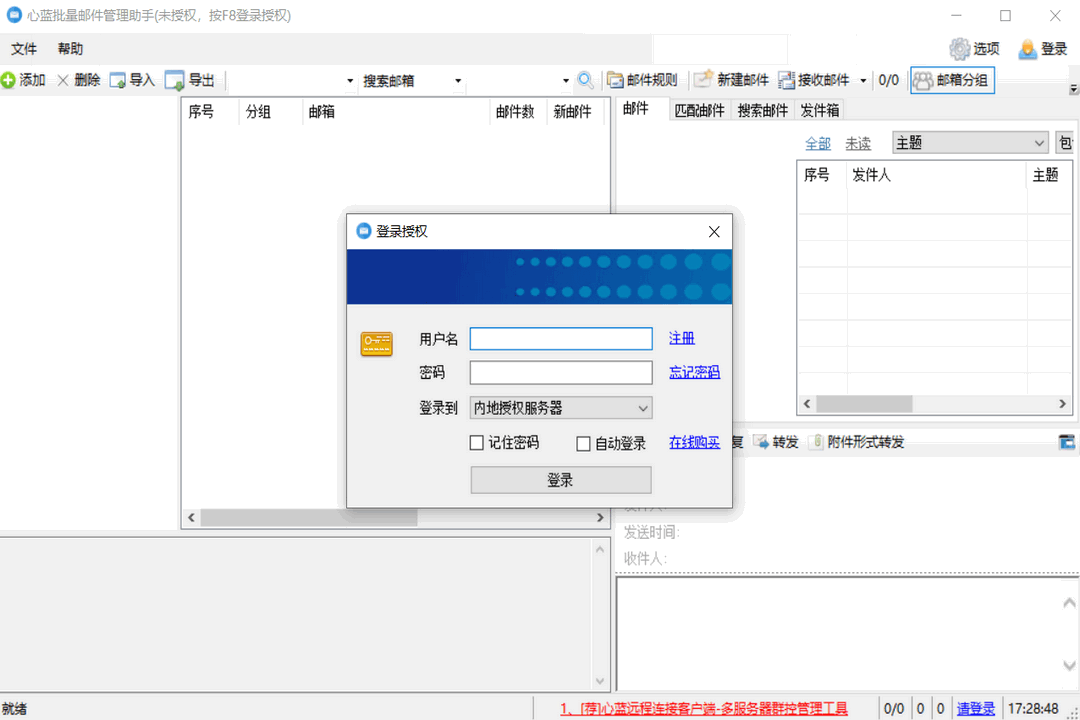Open the 登录到 authorization server dropdown

pos(644,407)
